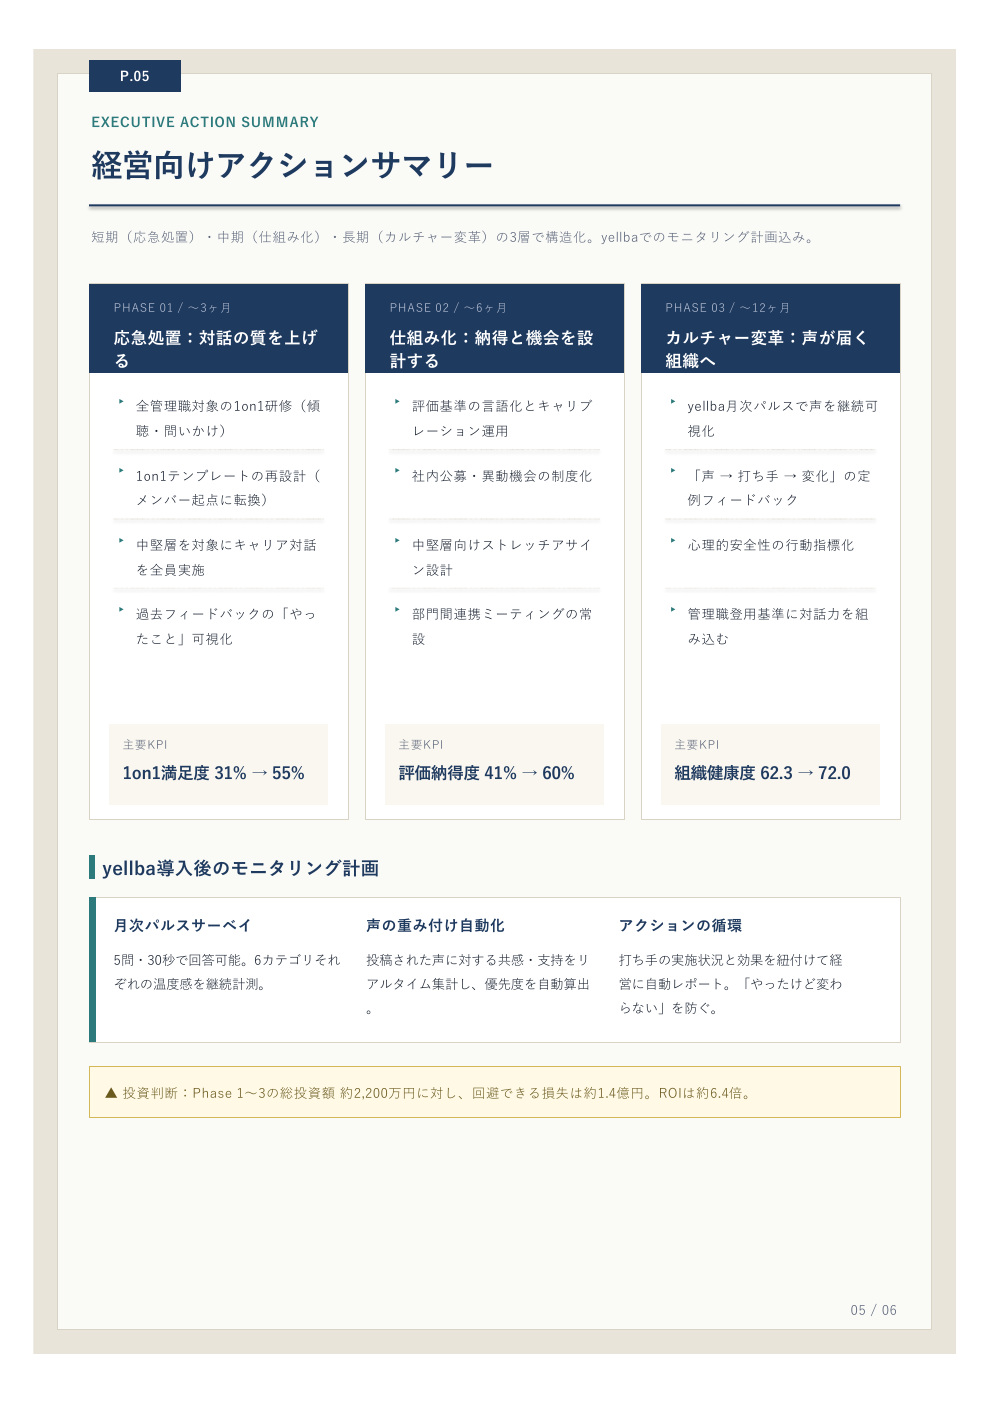The height and width of the screenshot is (1404, 992).
Task: Click description starting 投稿された声に対する共感
Action: 478,984
